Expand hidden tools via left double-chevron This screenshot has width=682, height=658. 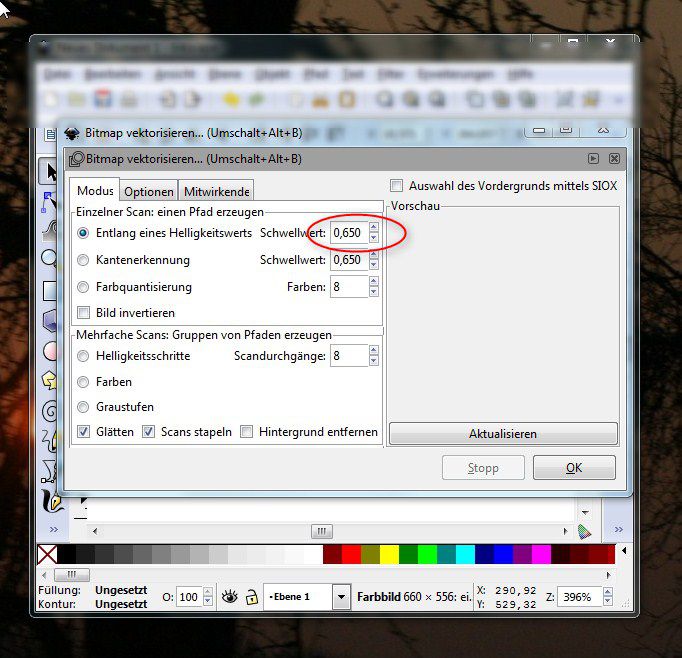point(53,529)
